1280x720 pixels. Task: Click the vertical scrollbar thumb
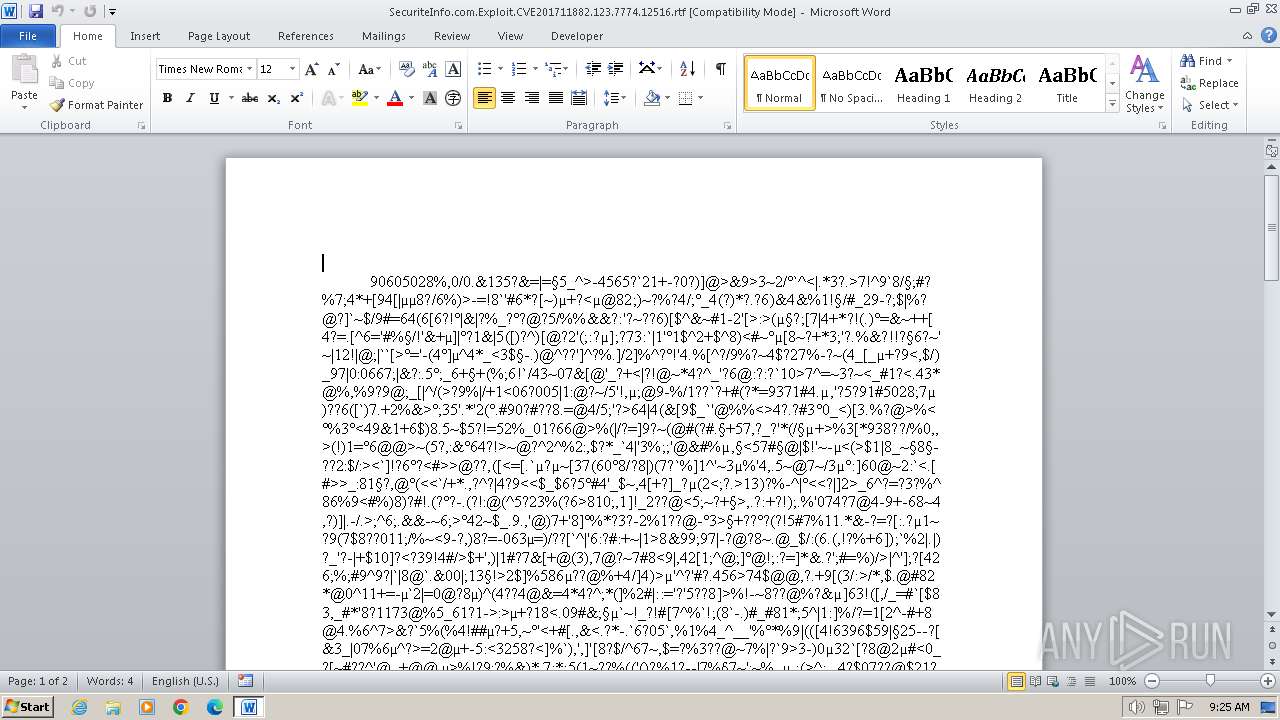tap(1271, 226)
